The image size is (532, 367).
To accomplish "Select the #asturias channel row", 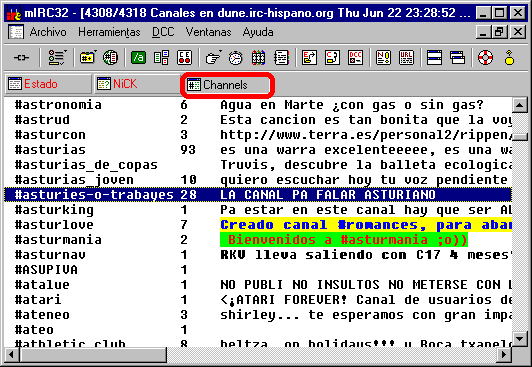I will (x=258, y=150).
